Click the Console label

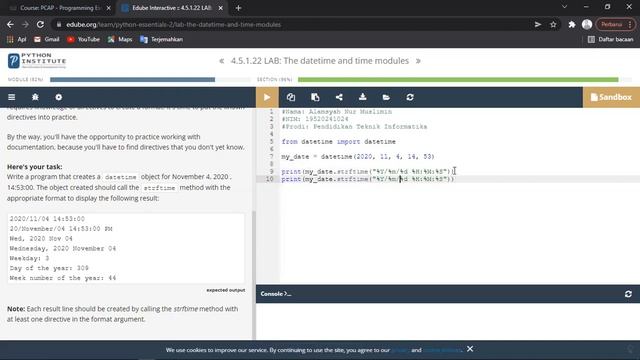pos(276,294)
